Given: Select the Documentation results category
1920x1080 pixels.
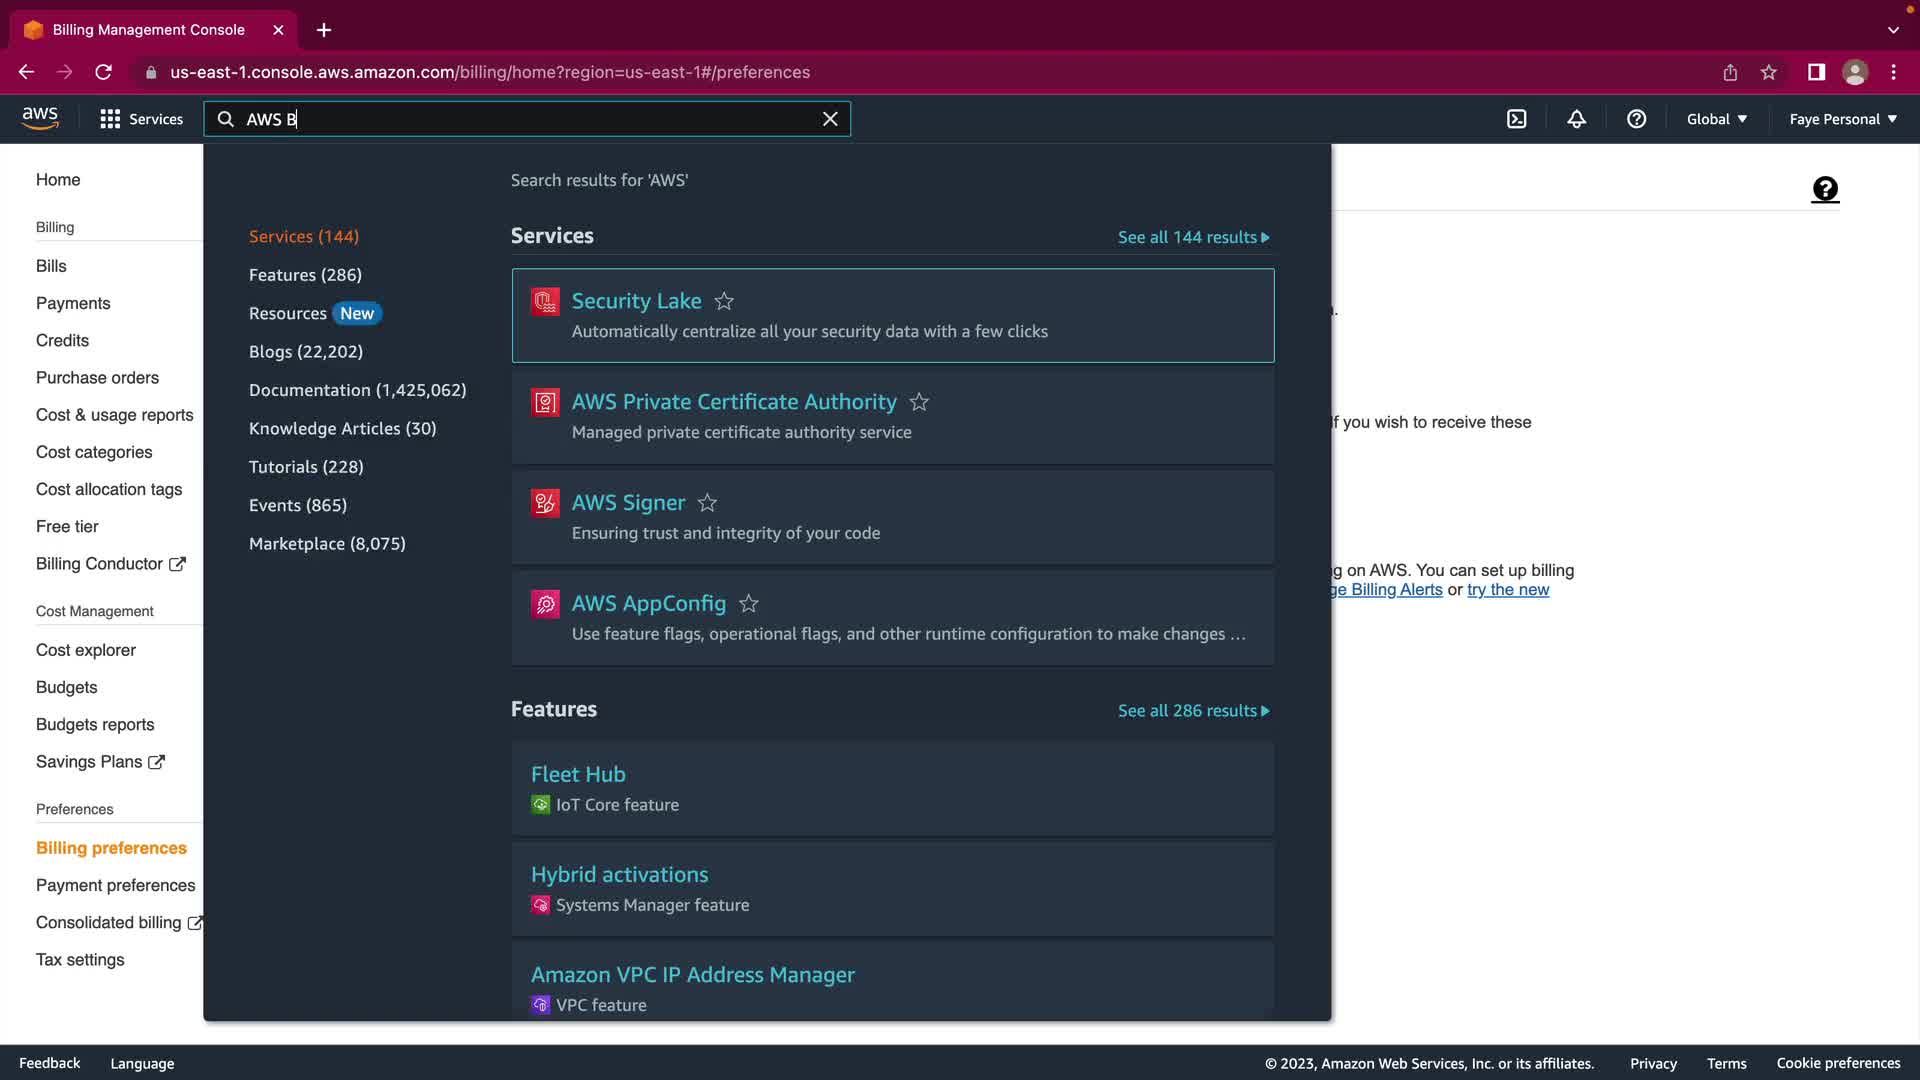Looking at the screenshot, I should point(357,390).
